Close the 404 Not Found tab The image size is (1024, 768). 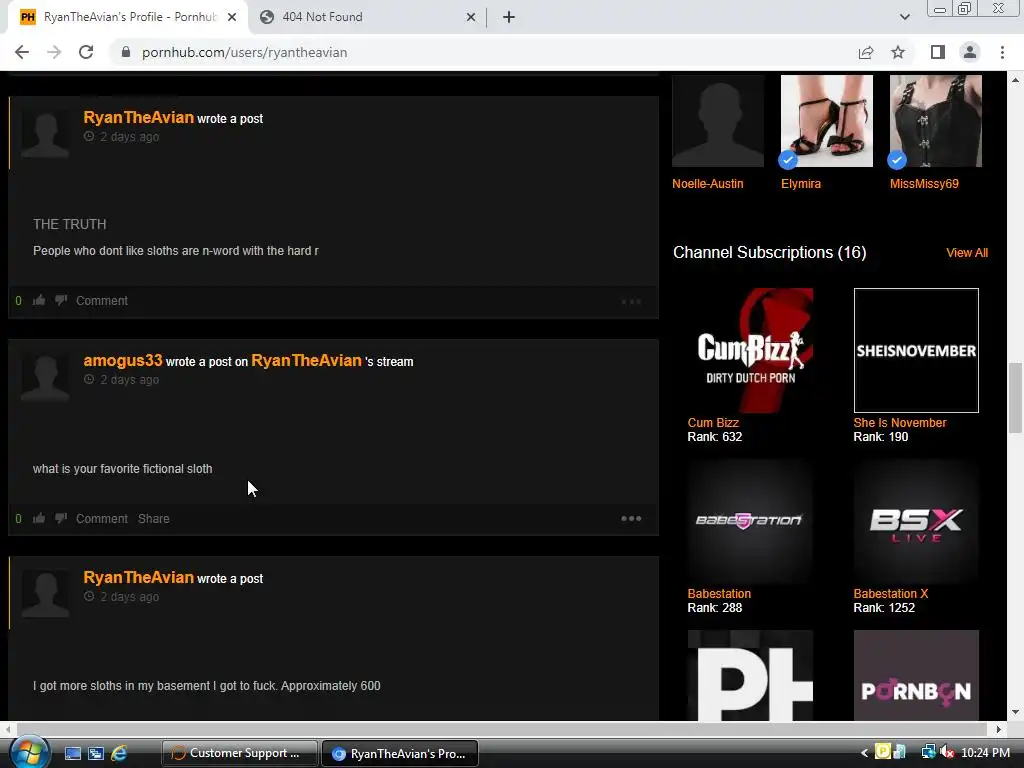point(471,17)
